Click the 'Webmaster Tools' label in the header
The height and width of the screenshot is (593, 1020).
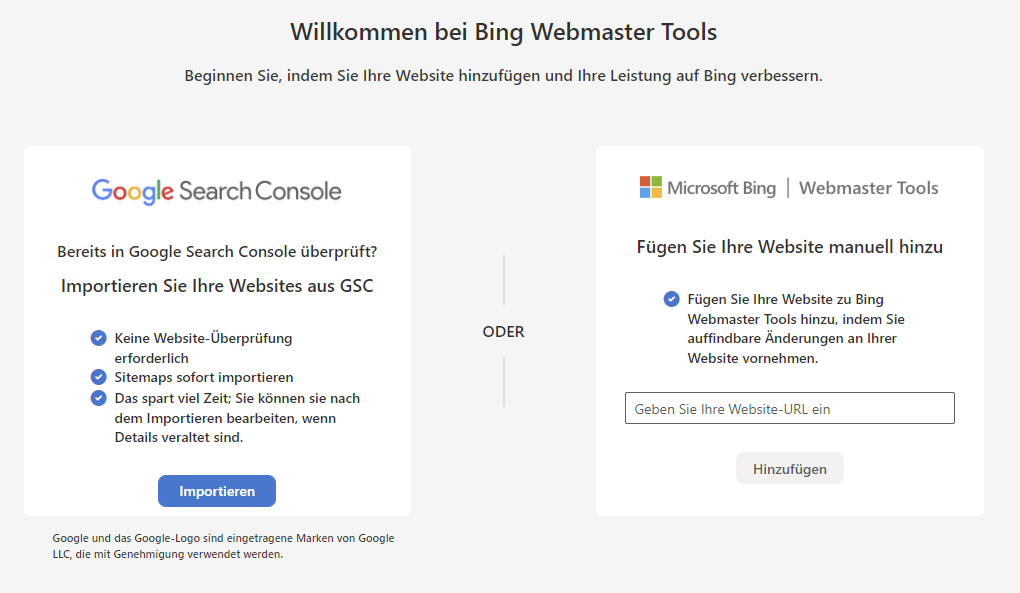868,187
